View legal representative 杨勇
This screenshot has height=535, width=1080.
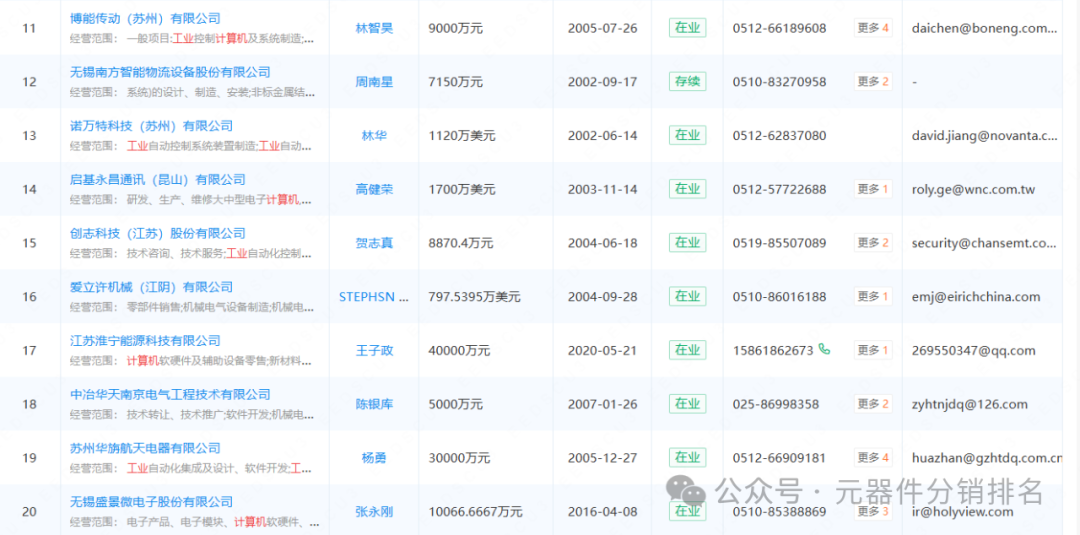coord(374,458)
